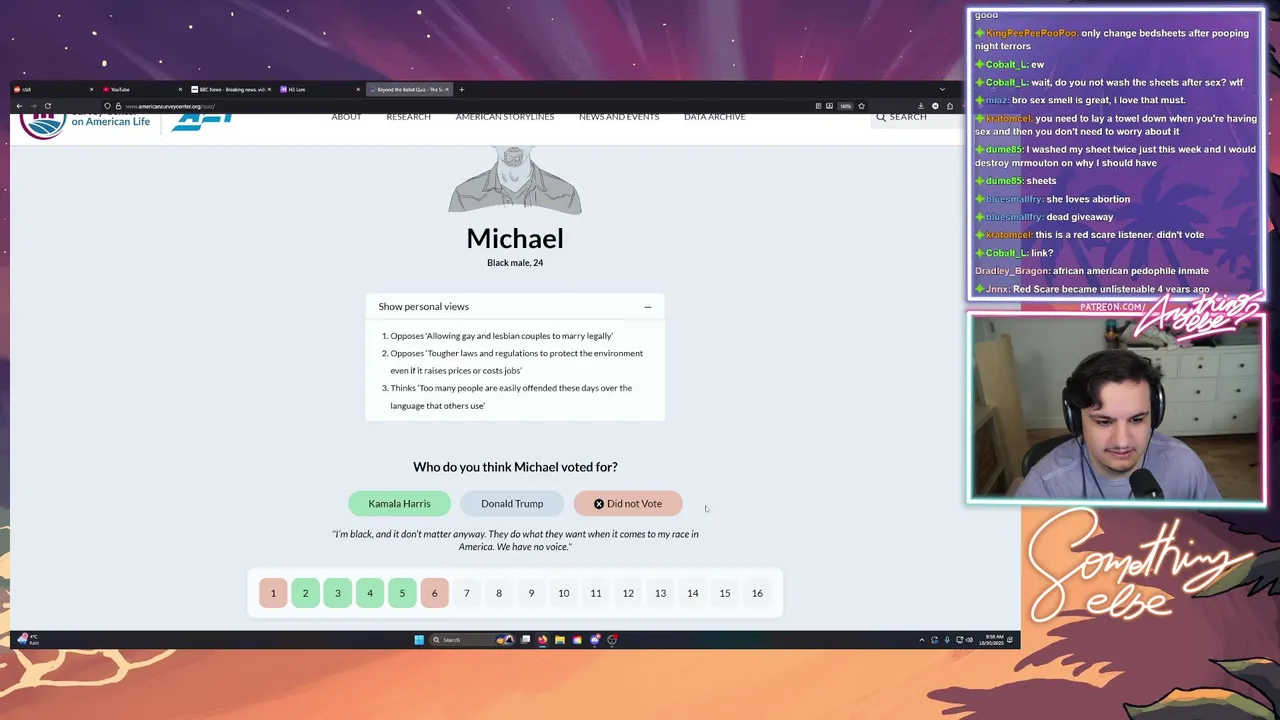Select the Beyond the Ballot Quiz tab
1280x720 pixels.
click(x=408, y=89)
